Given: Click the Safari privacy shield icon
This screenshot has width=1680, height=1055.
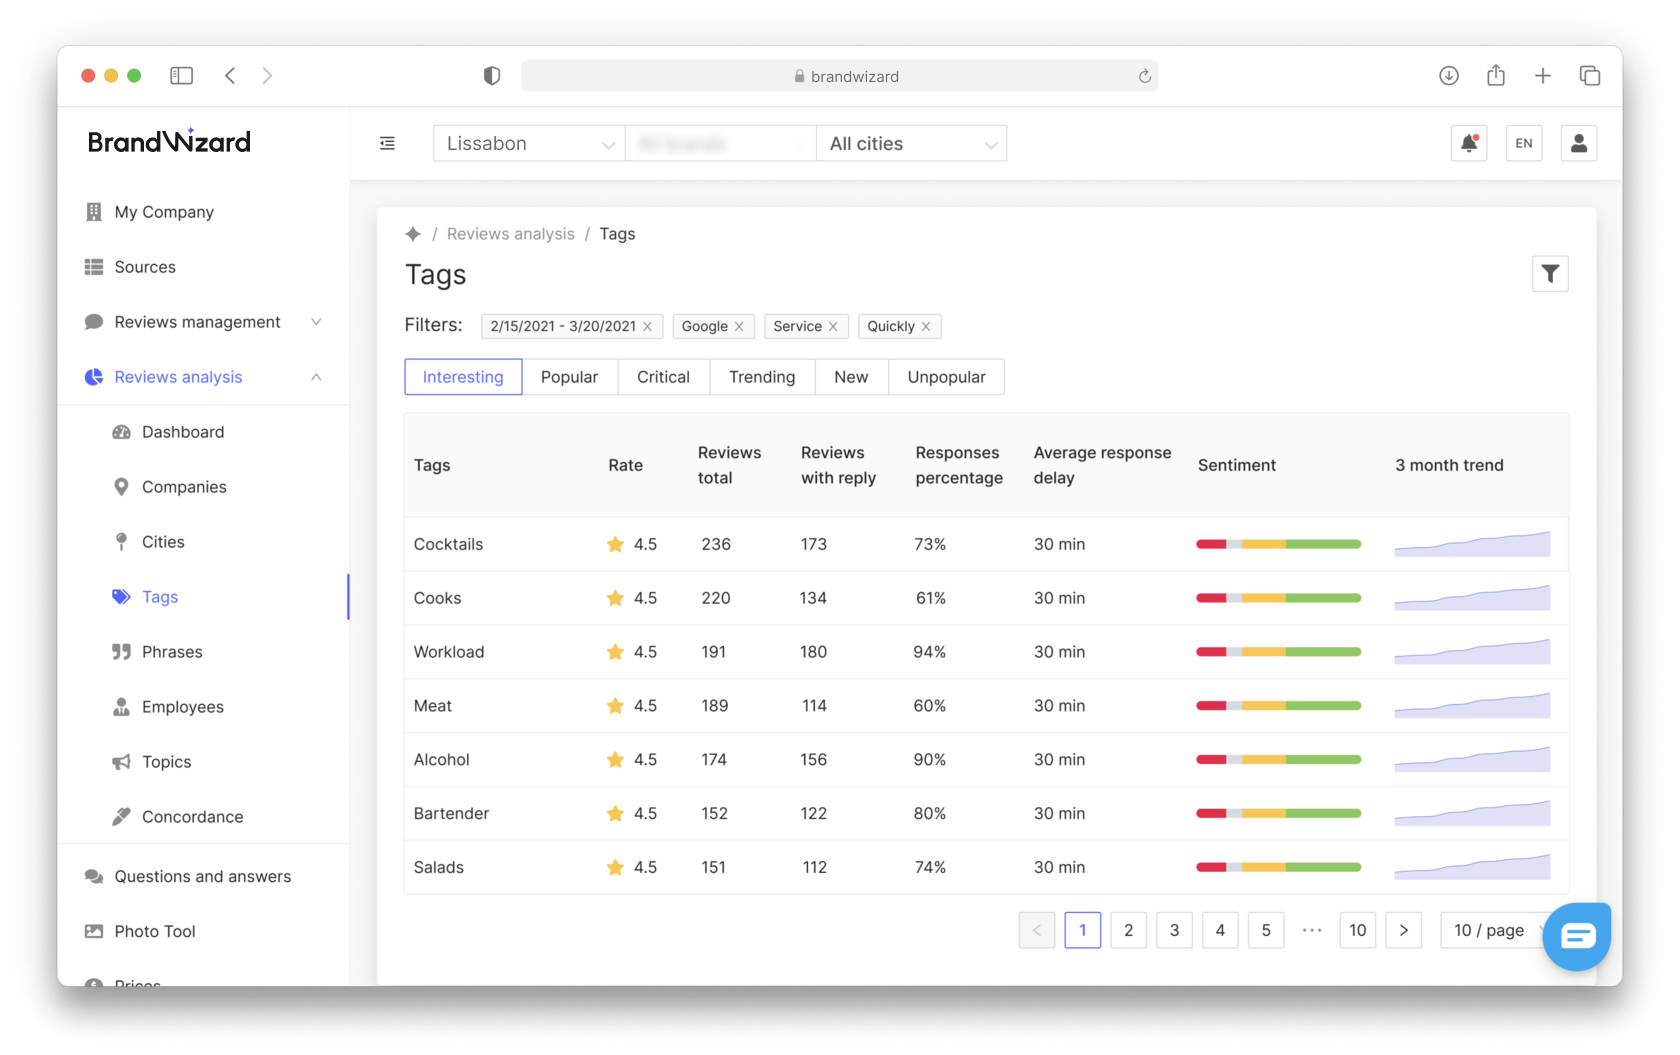Looking at the screenshot, I should (492, 76).
